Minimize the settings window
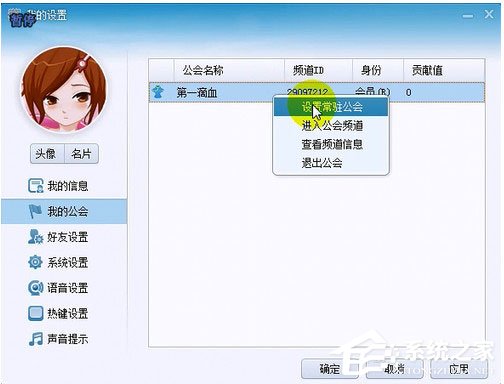The image size is (504, 384). tap(467, 16)
